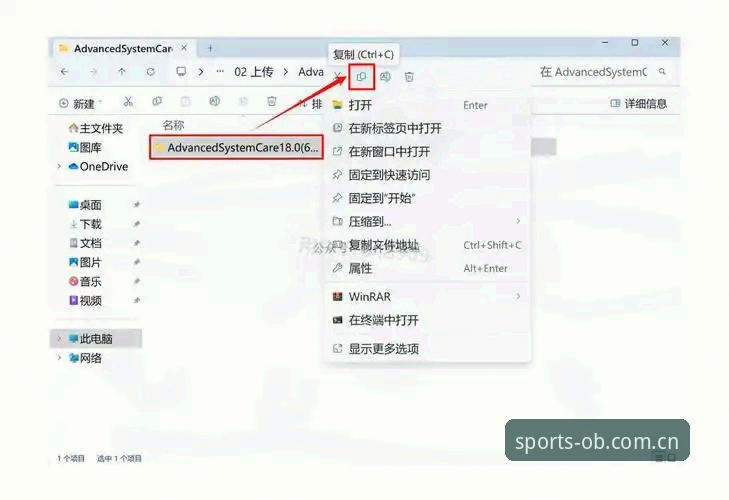Click the chevron after the monitor icon
Viewport: 729px width, 500px height.
click(201, 72)
